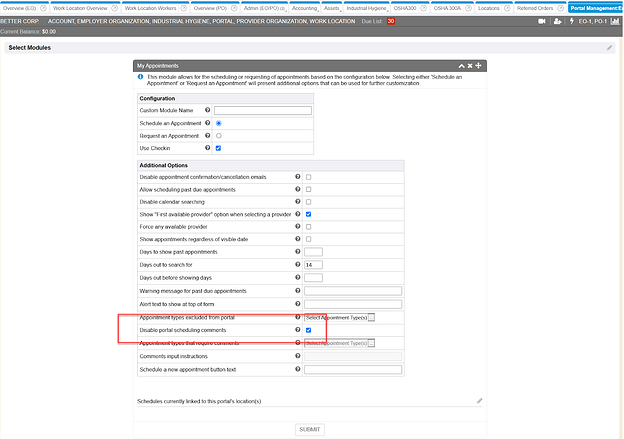Image resolution: width=624 pixels, height=439 pixels.
Task: Open Appointment types excluded from portal picker
Action: click(x=371, y=317)
